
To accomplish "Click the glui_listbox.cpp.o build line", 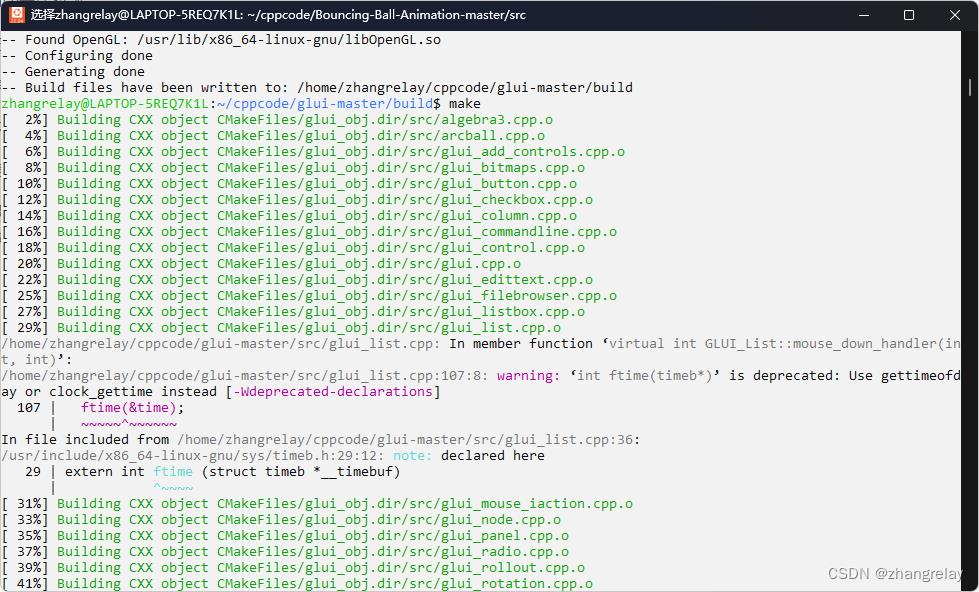I will tap(293, 312).
